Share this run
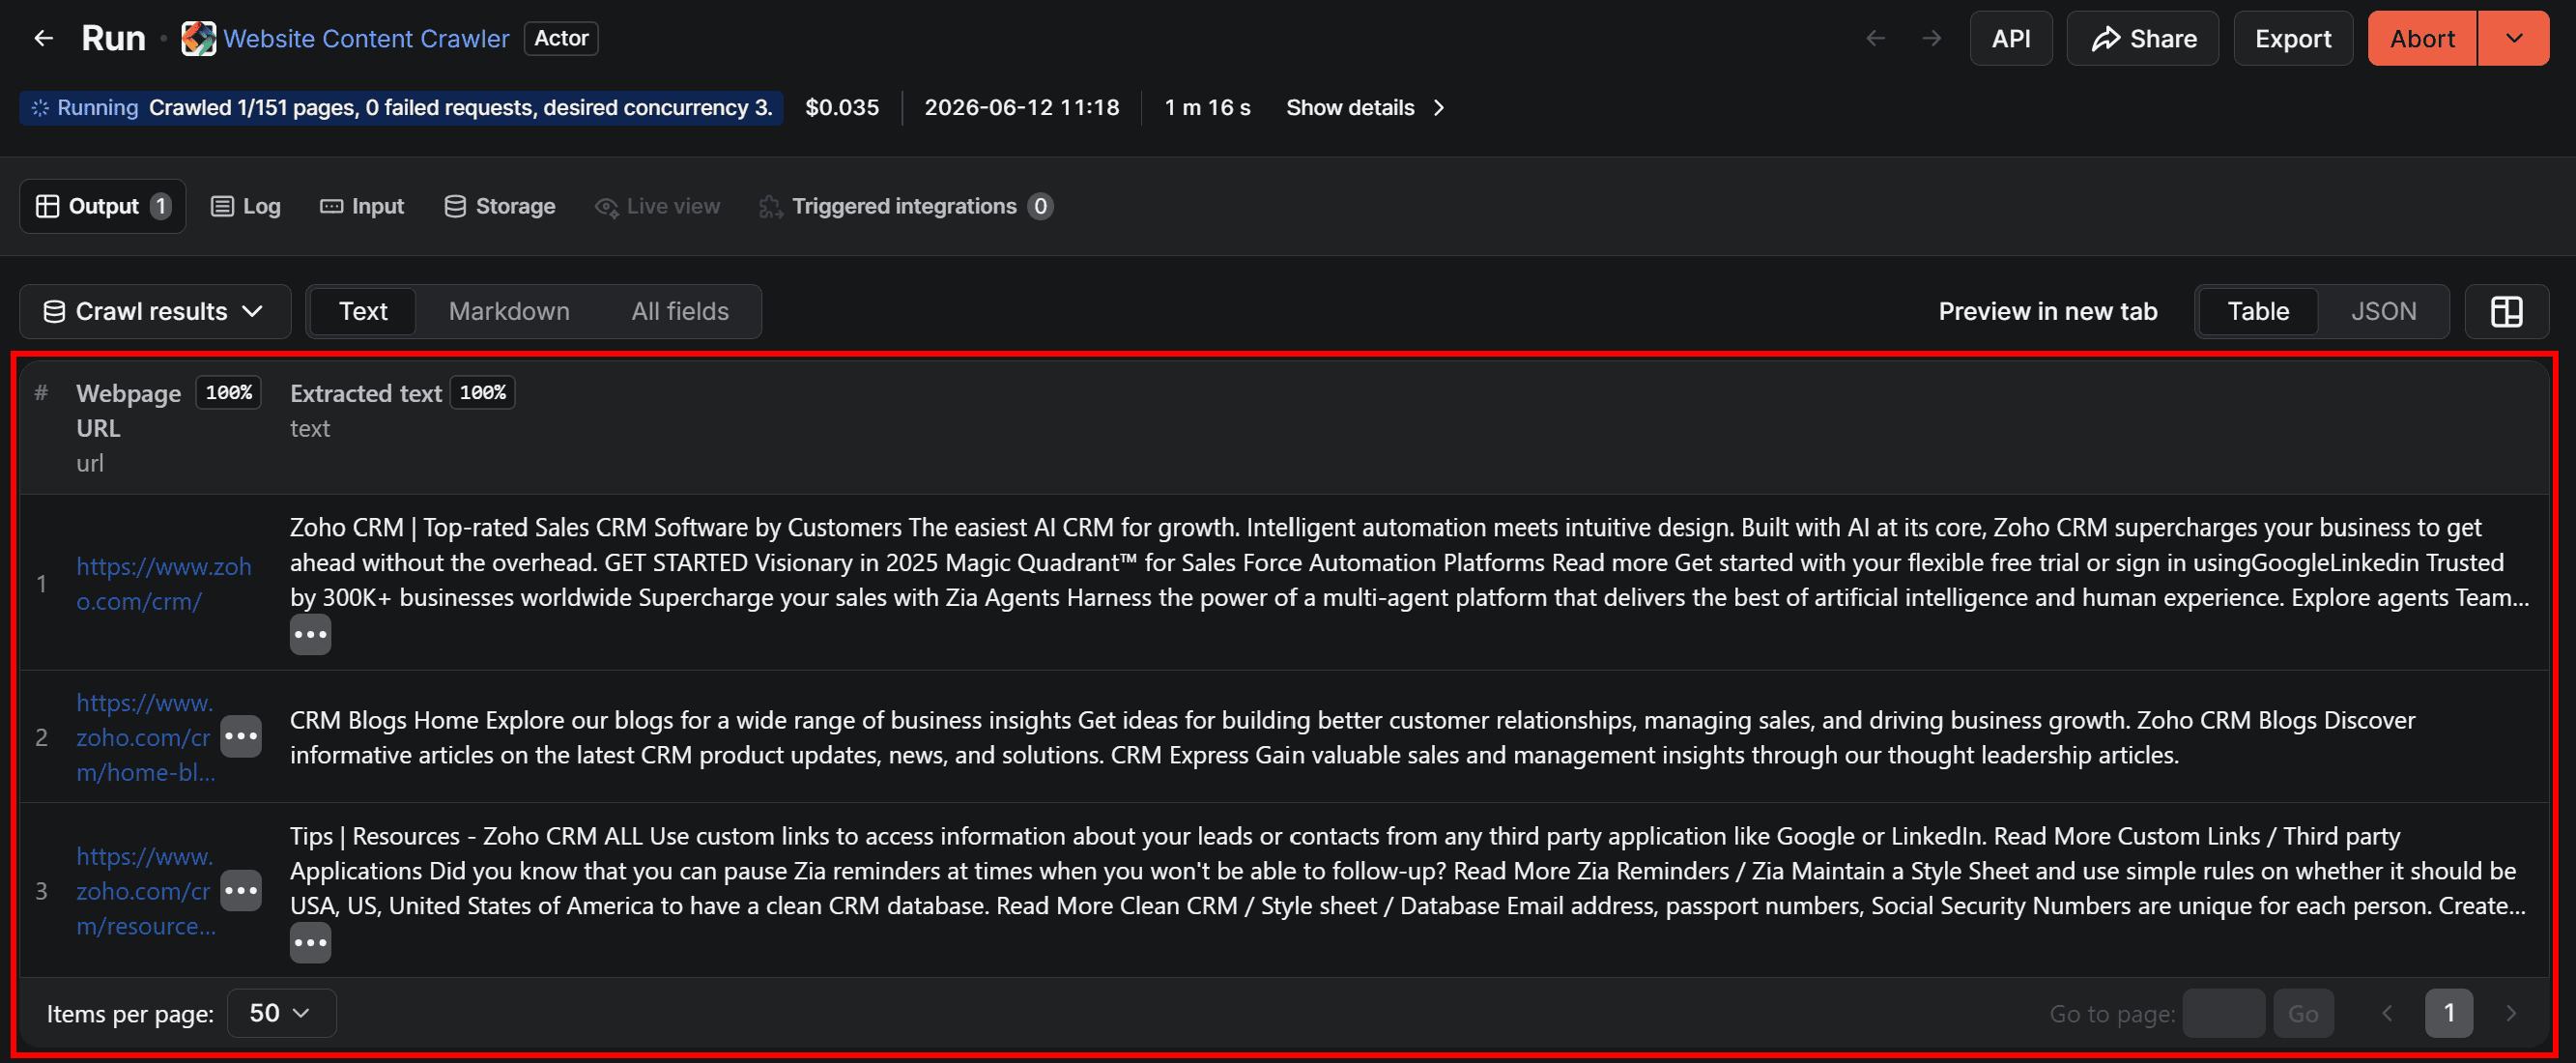This screenshot has width=2576, height=1063. pyautogui.click(x=2142, y=38)
